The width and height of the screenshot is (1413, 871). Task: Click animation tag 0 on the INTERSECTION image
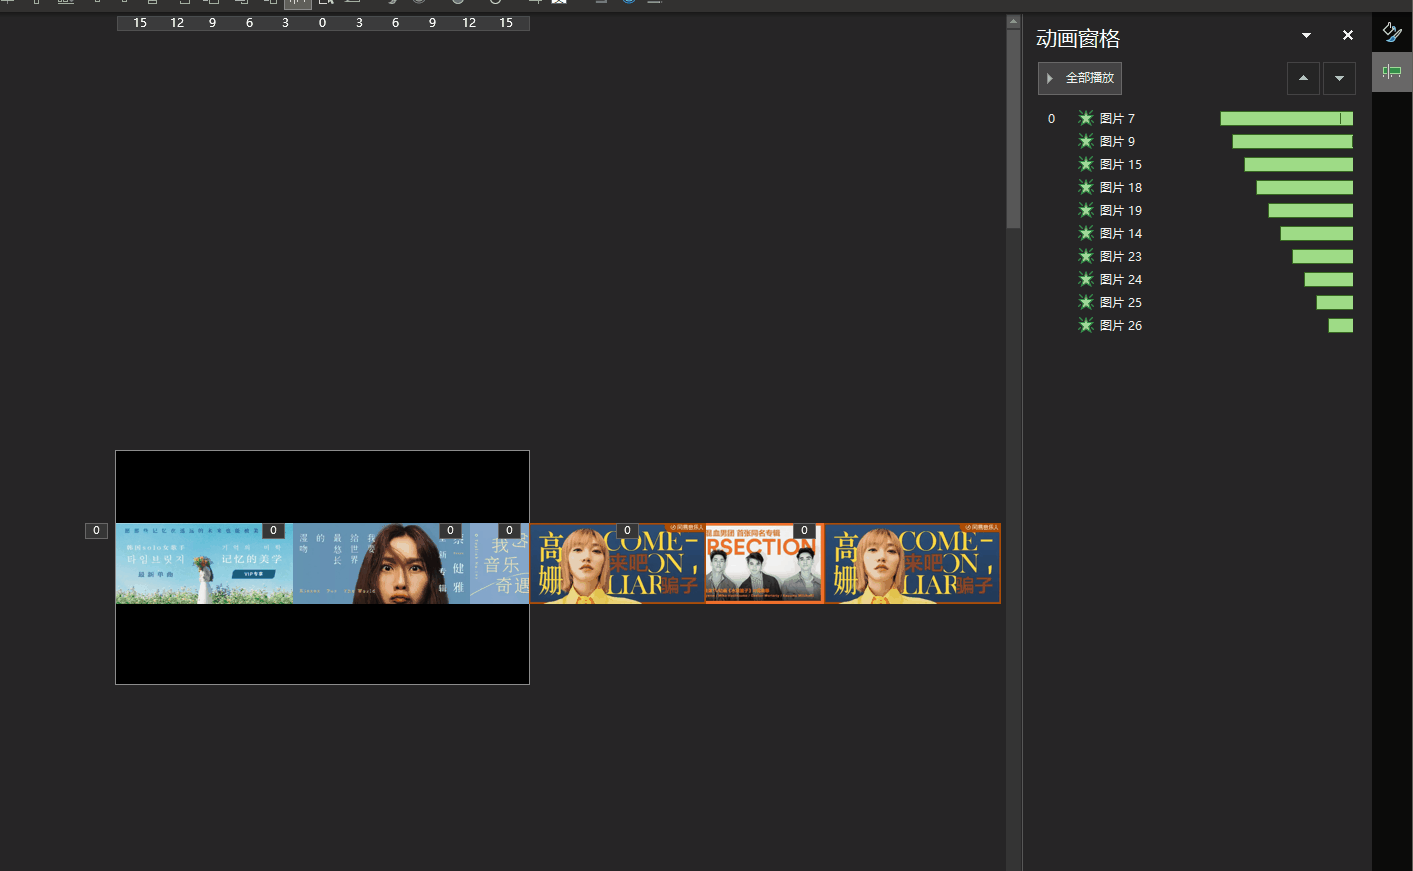click(x=804, y=531)
